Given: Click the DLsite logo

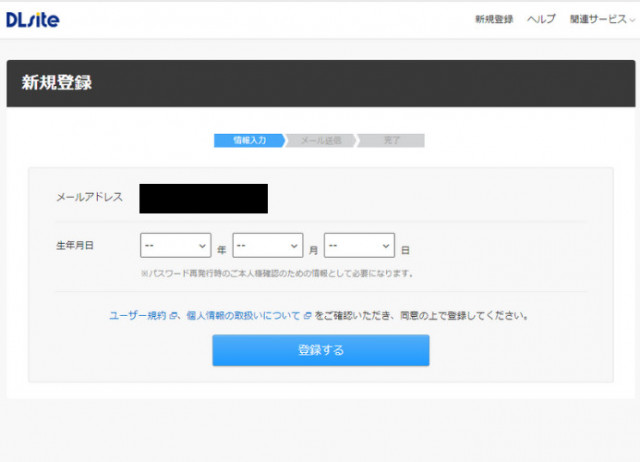Looking at the screenshot, I should click(x=33, y=20).
